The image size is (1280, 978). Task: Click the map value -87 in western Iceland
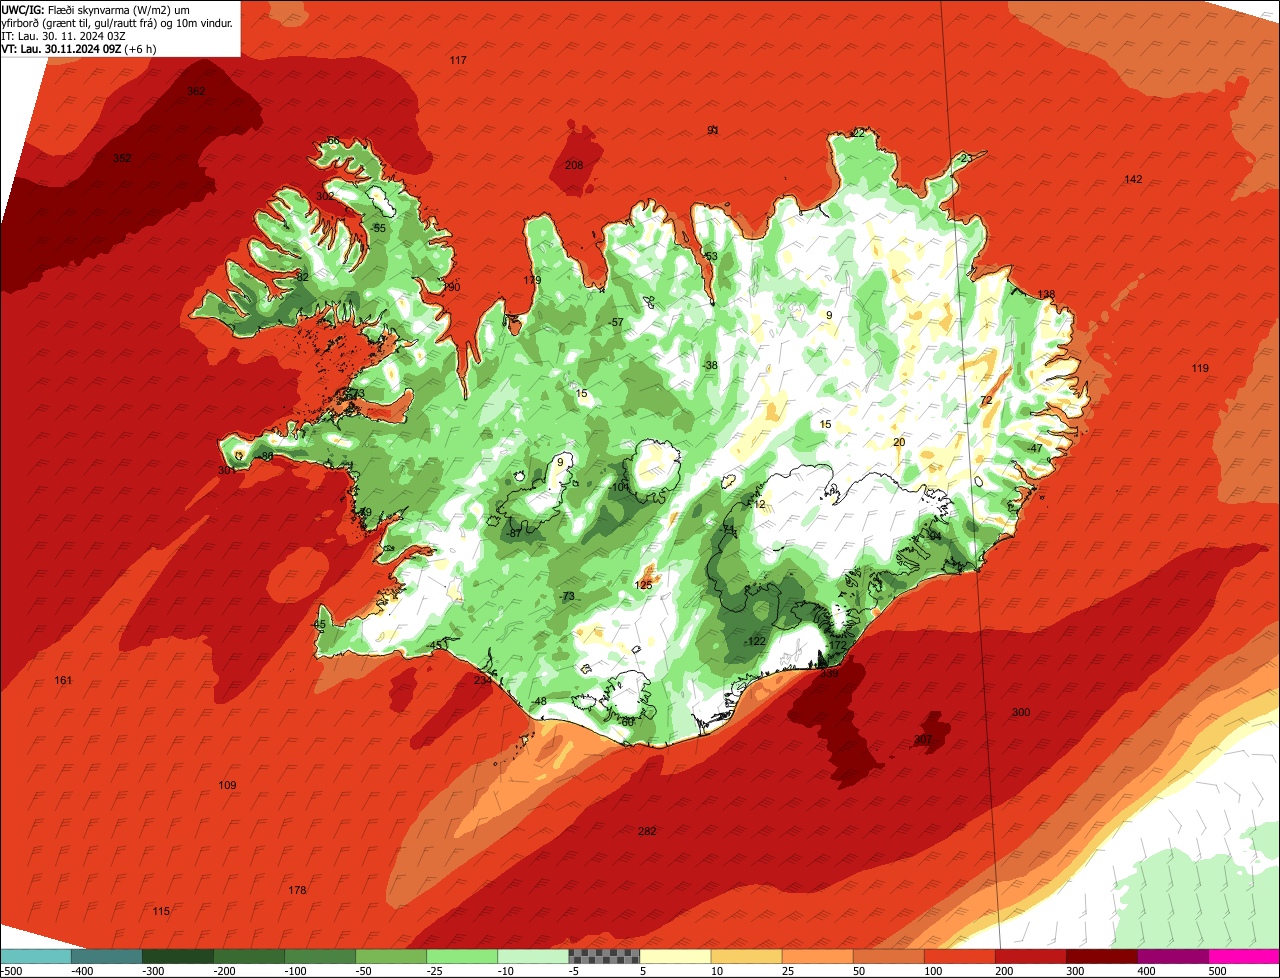(514, 533)
